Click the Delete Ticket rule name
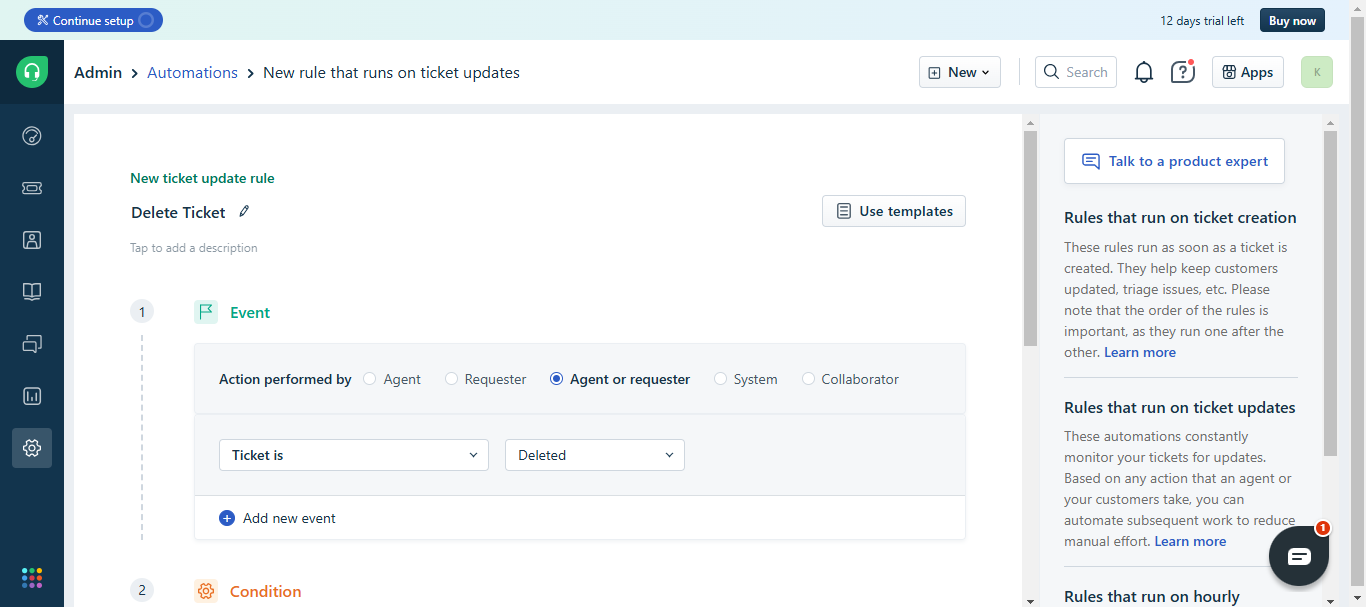The image size is (1366, 607). (x=178, y=212)
